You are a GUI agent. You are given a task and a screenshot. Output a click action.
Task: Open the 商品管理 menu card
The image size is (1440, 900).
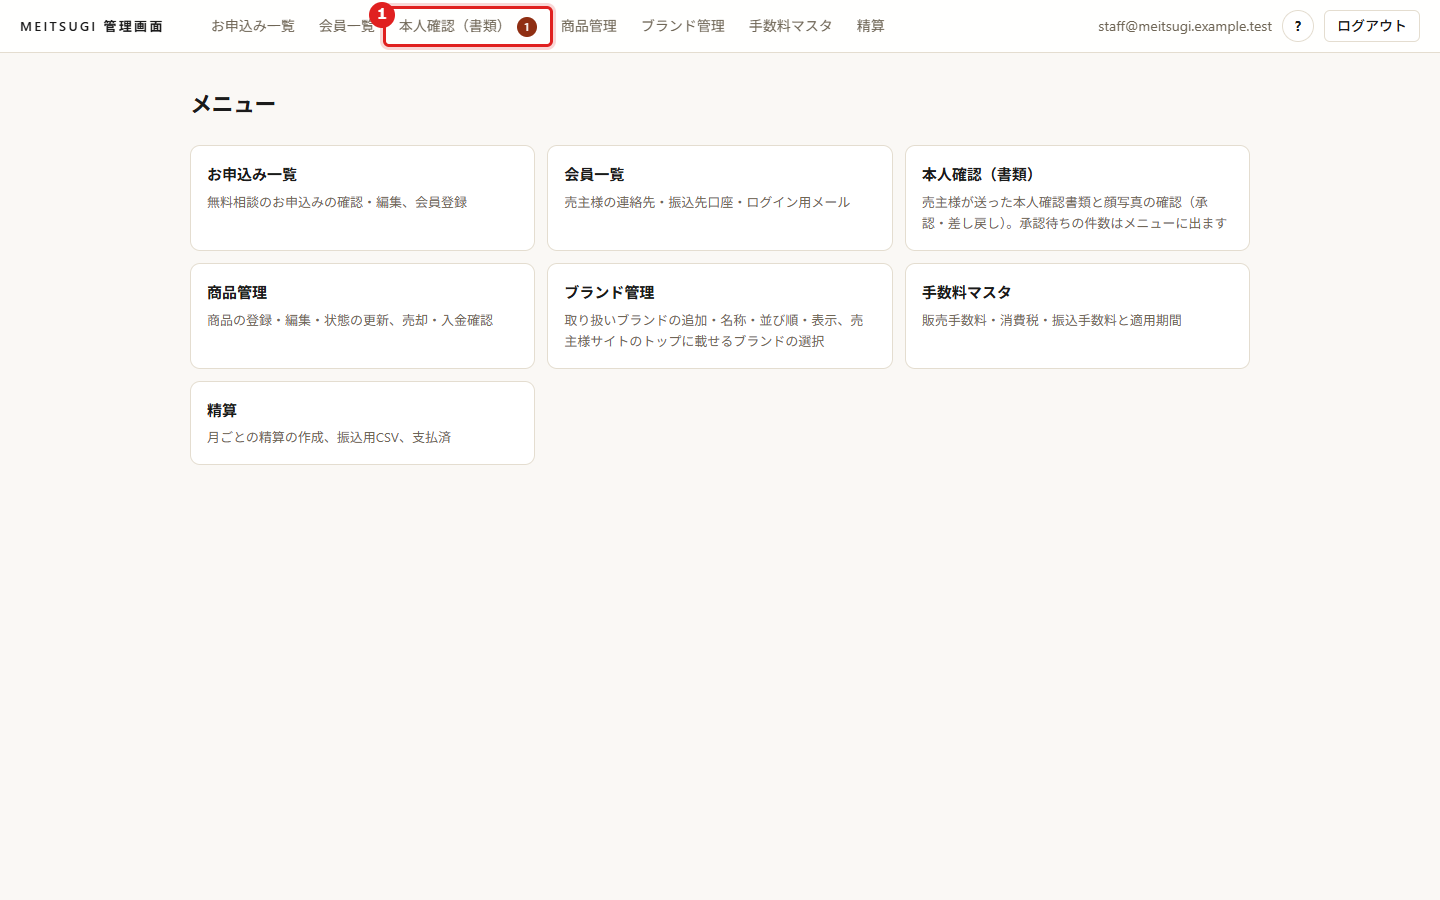point(362,316)
